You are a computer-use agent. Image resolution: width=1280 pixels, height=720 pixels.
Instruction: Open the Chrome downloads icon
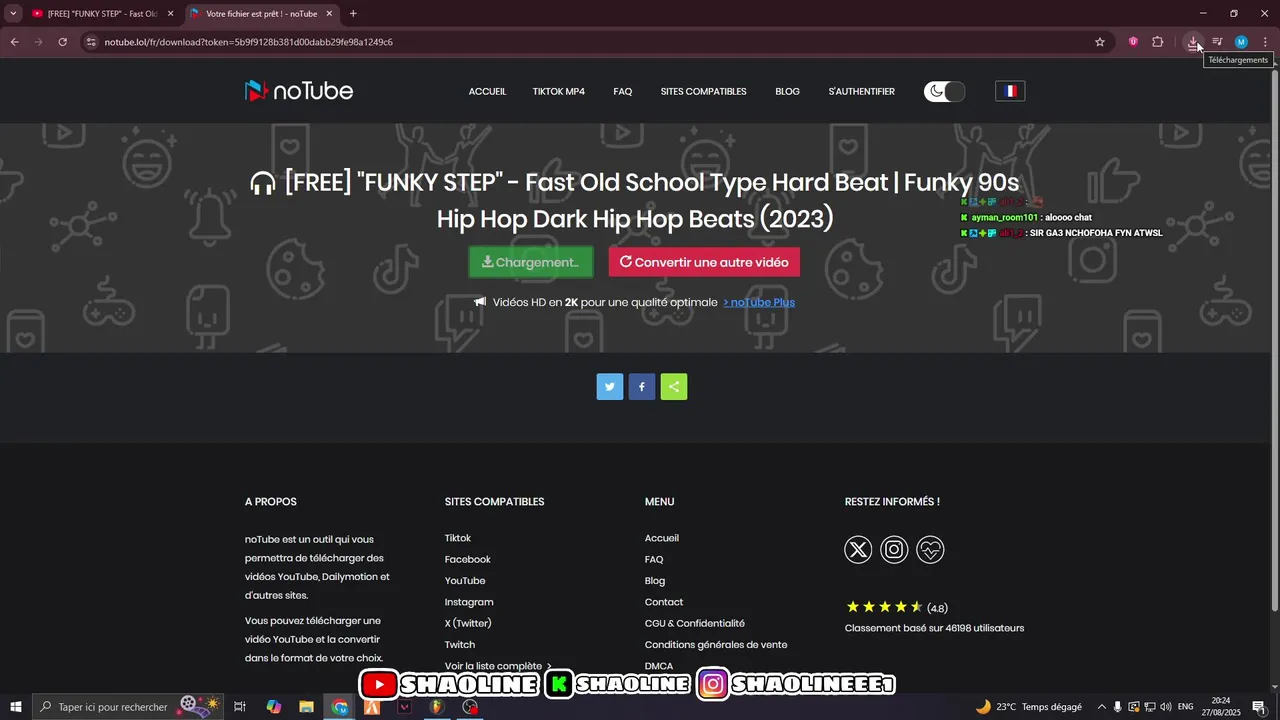[x=1193, y=42]
